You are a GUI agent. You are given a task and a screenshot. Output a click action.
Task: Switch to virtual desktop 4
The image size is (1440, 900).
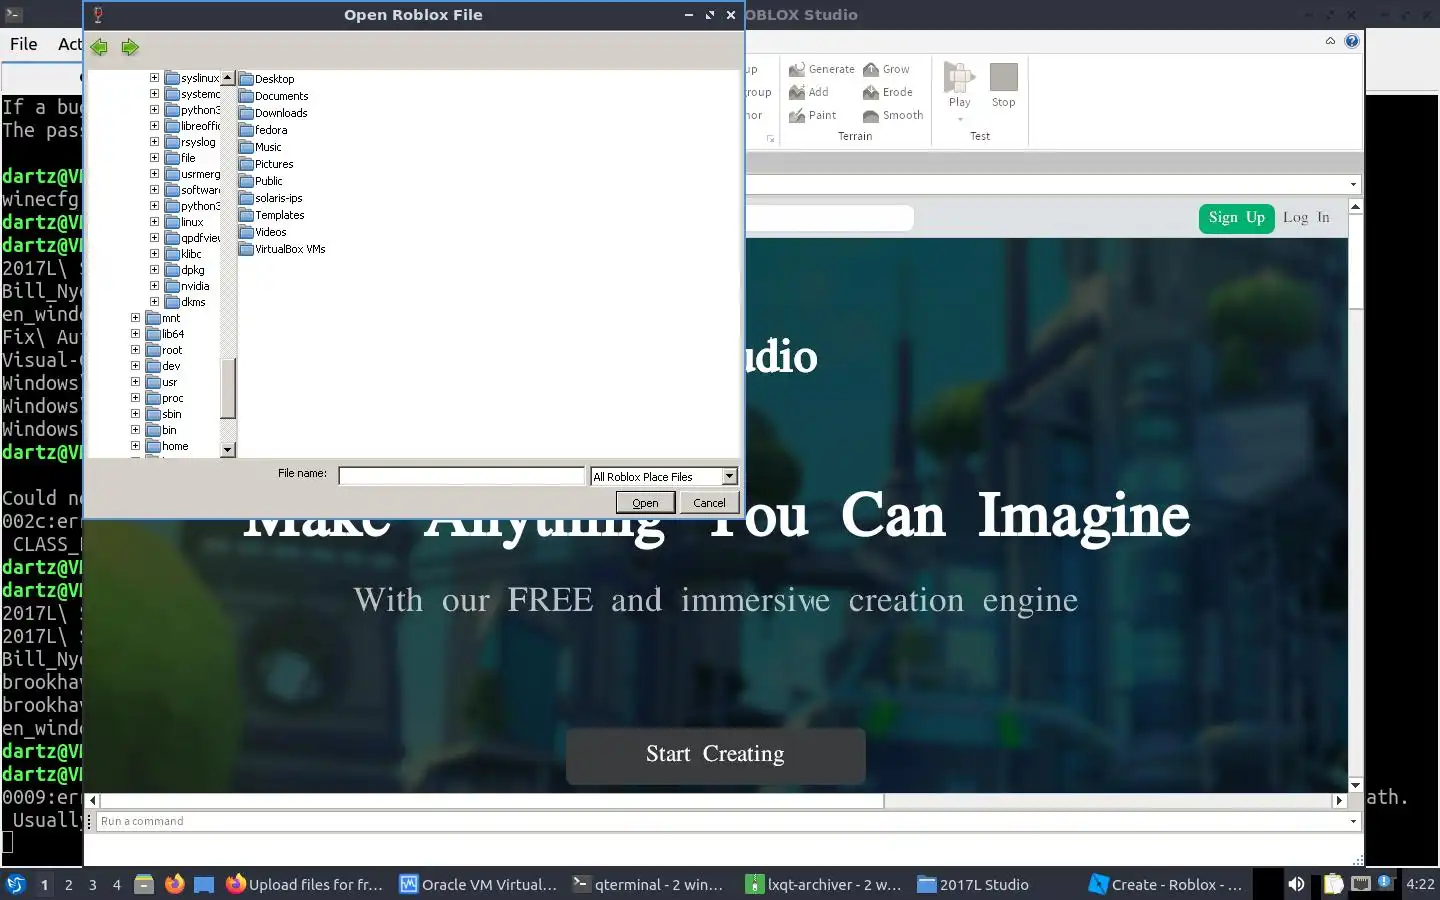tap(117, 884)
